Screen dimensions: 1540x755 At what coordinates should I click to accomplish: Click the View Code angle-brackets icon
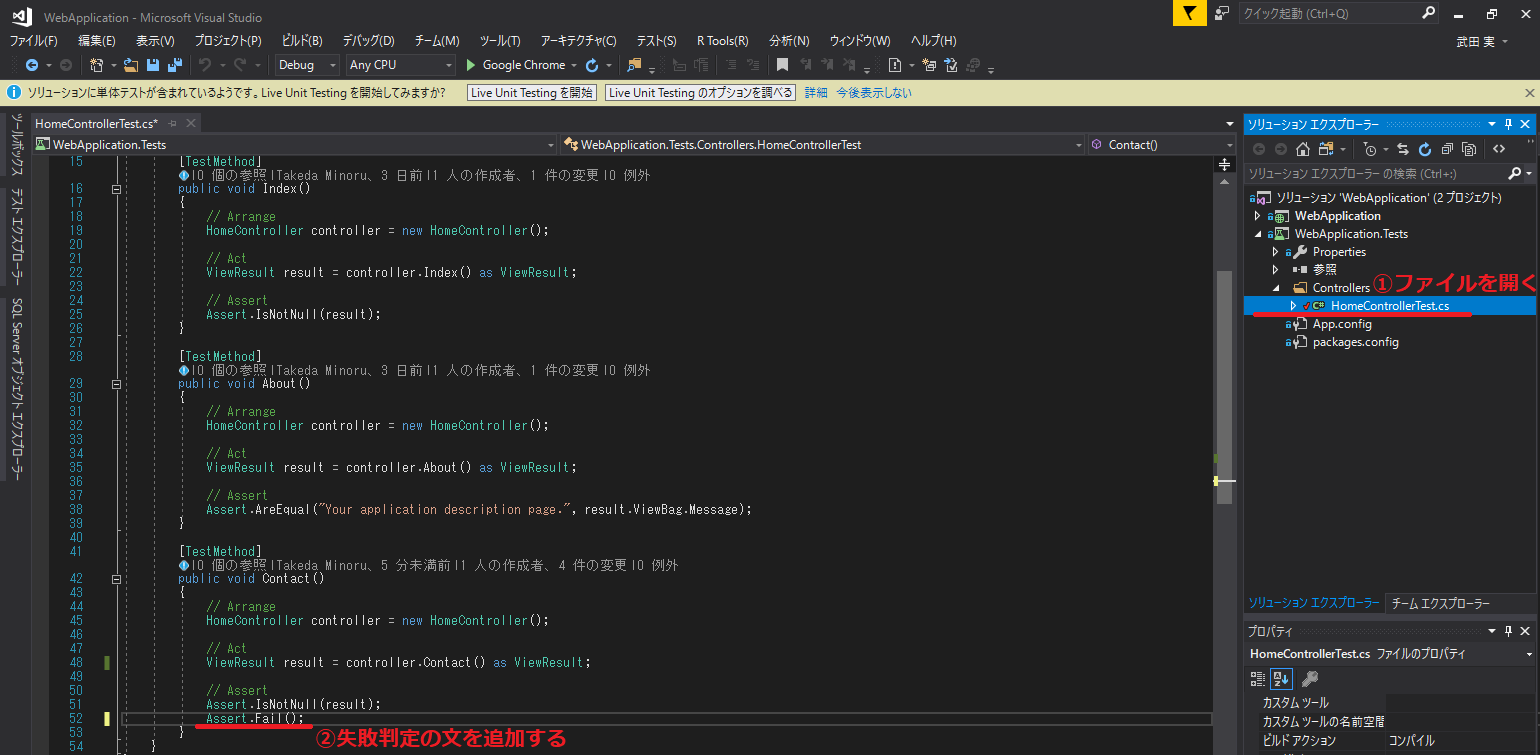click(1499, 149)
